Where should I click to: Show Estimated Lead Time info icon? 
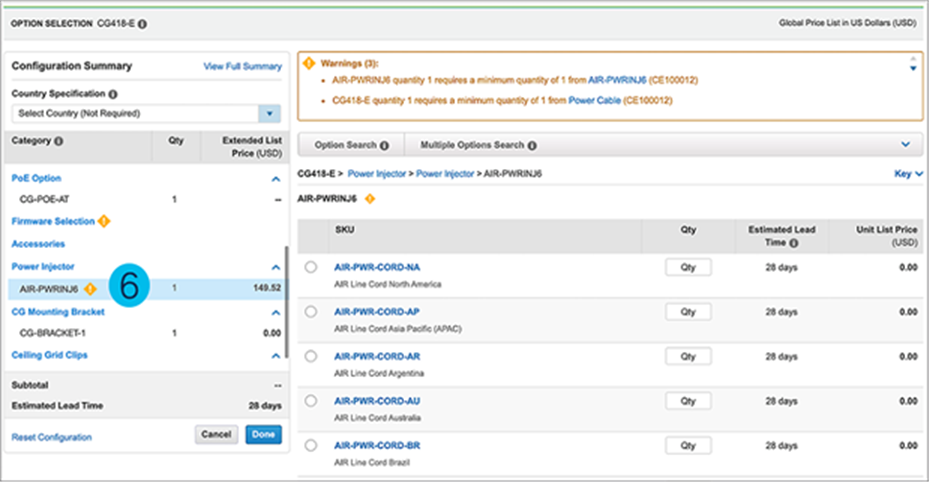(794, 243)
